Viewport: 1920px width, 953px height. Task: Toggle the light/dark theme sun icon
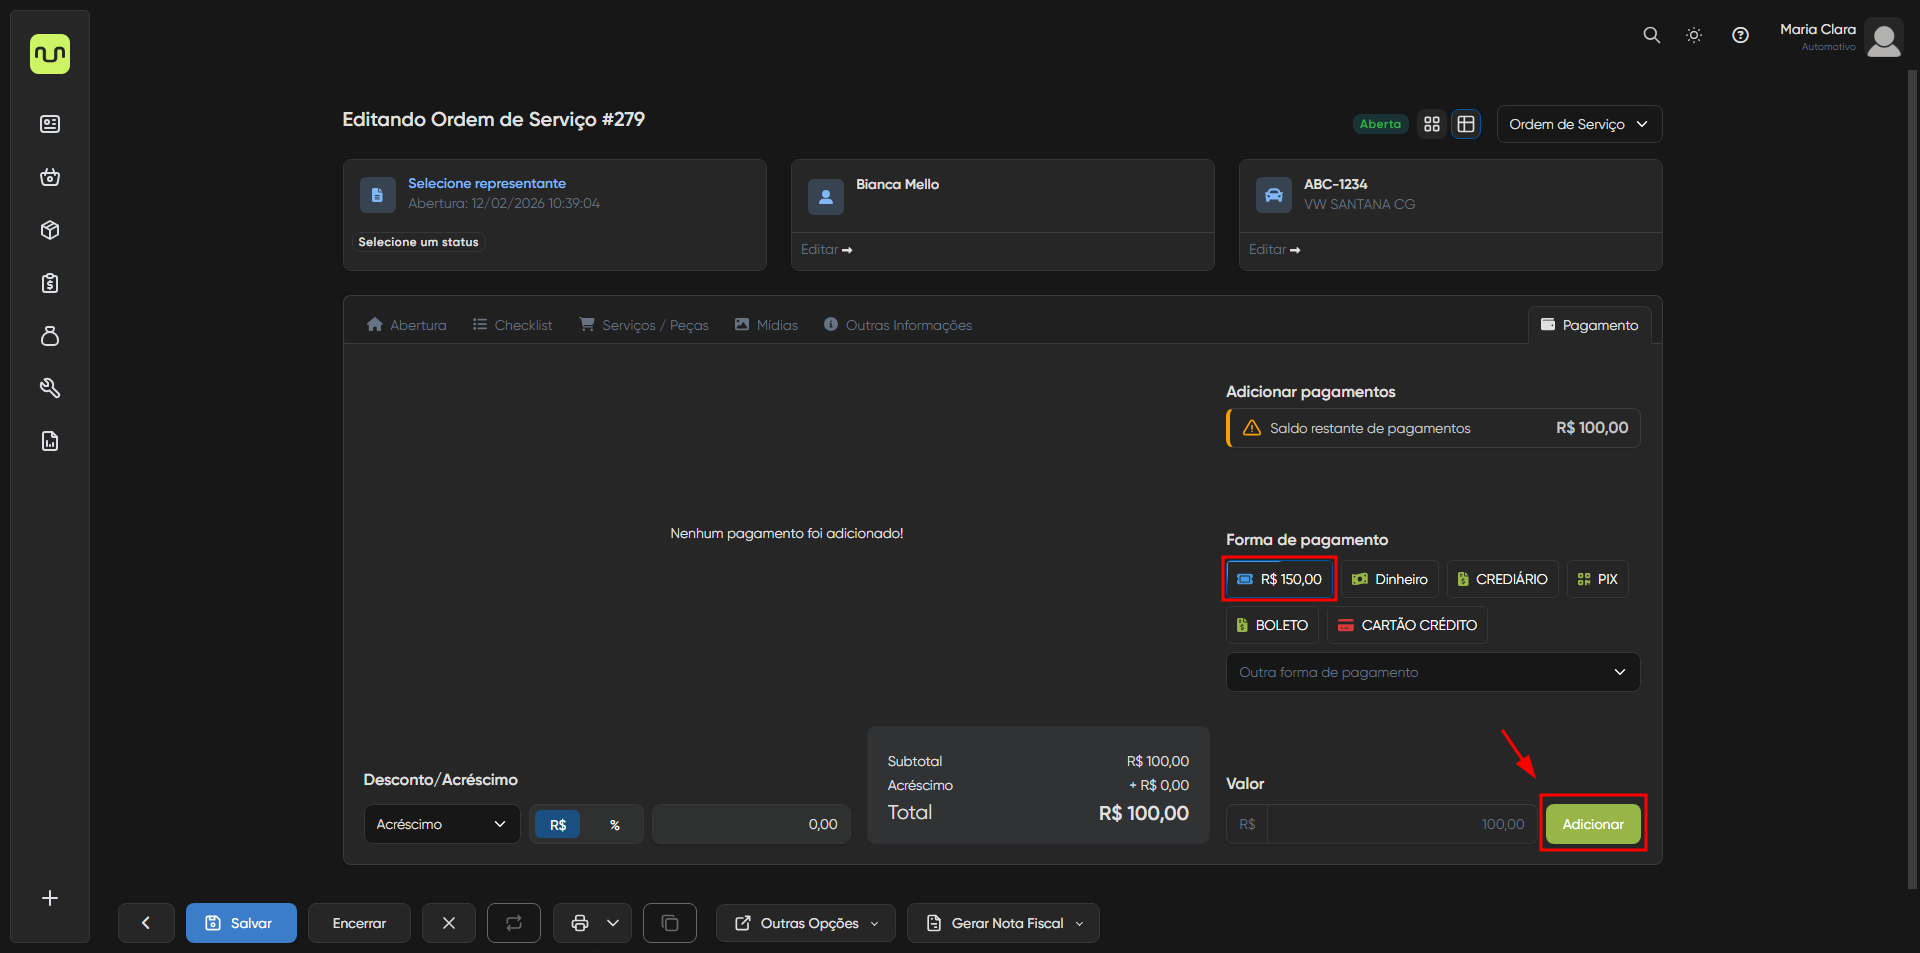coord(1694,35)
